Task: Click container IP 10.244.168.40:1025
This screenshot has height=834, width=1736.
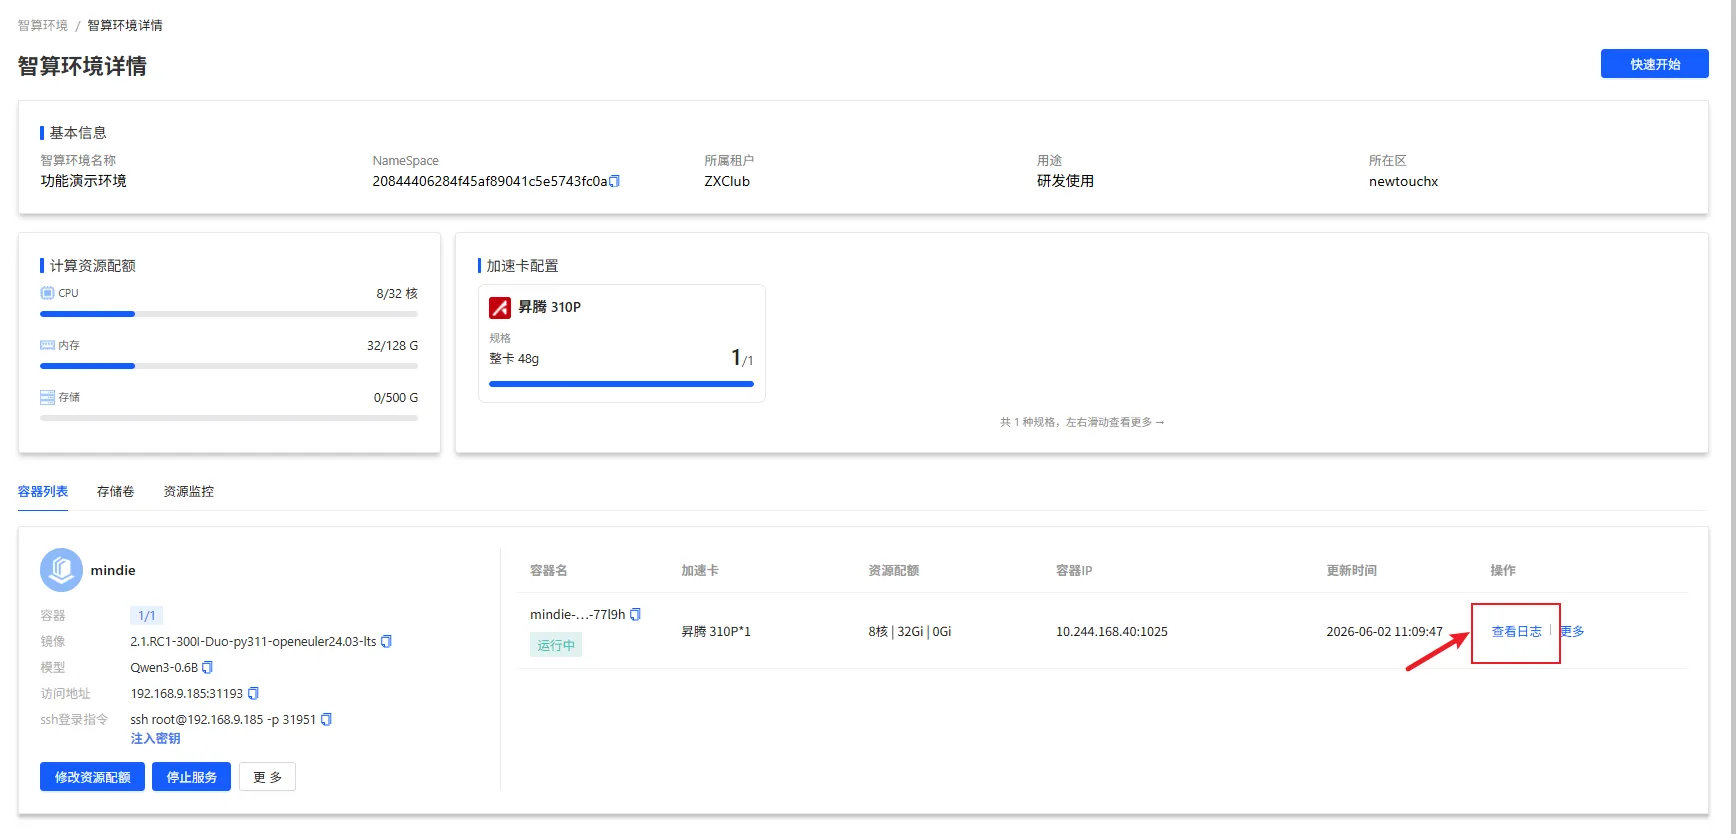Action: (1112, 631)
